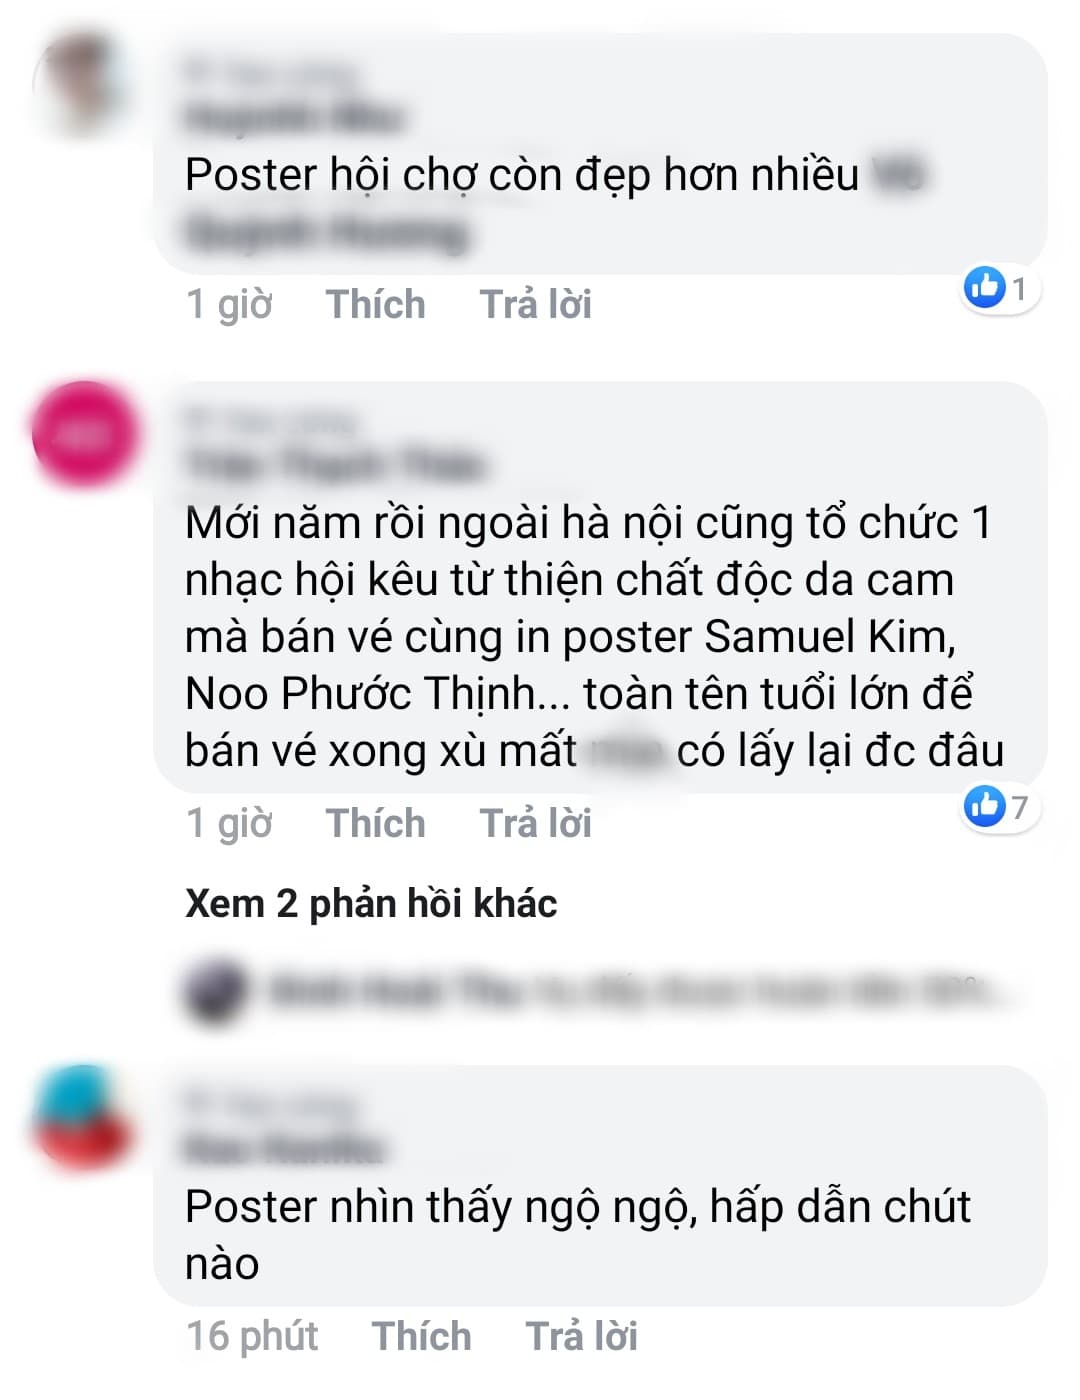1080x1400 pixels.
Task: Reply to the Samuel Kim poster comment
Action: tap(535, 823)
